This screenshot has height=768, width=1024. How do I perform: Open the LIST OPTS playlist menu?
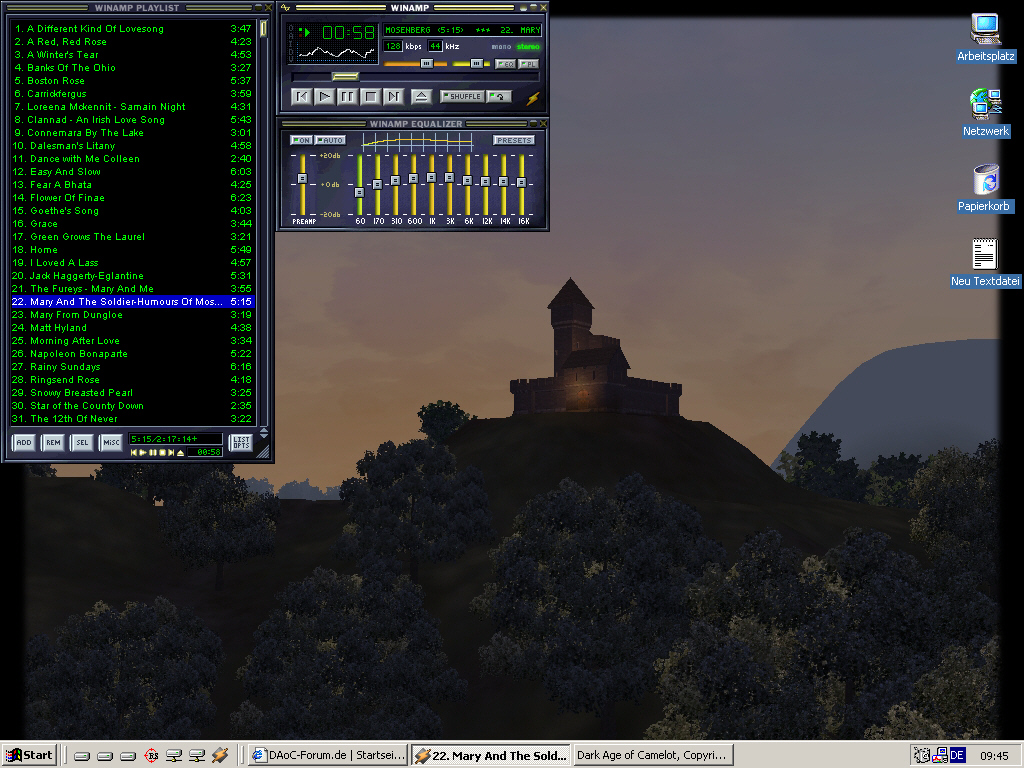click(241, 443)
